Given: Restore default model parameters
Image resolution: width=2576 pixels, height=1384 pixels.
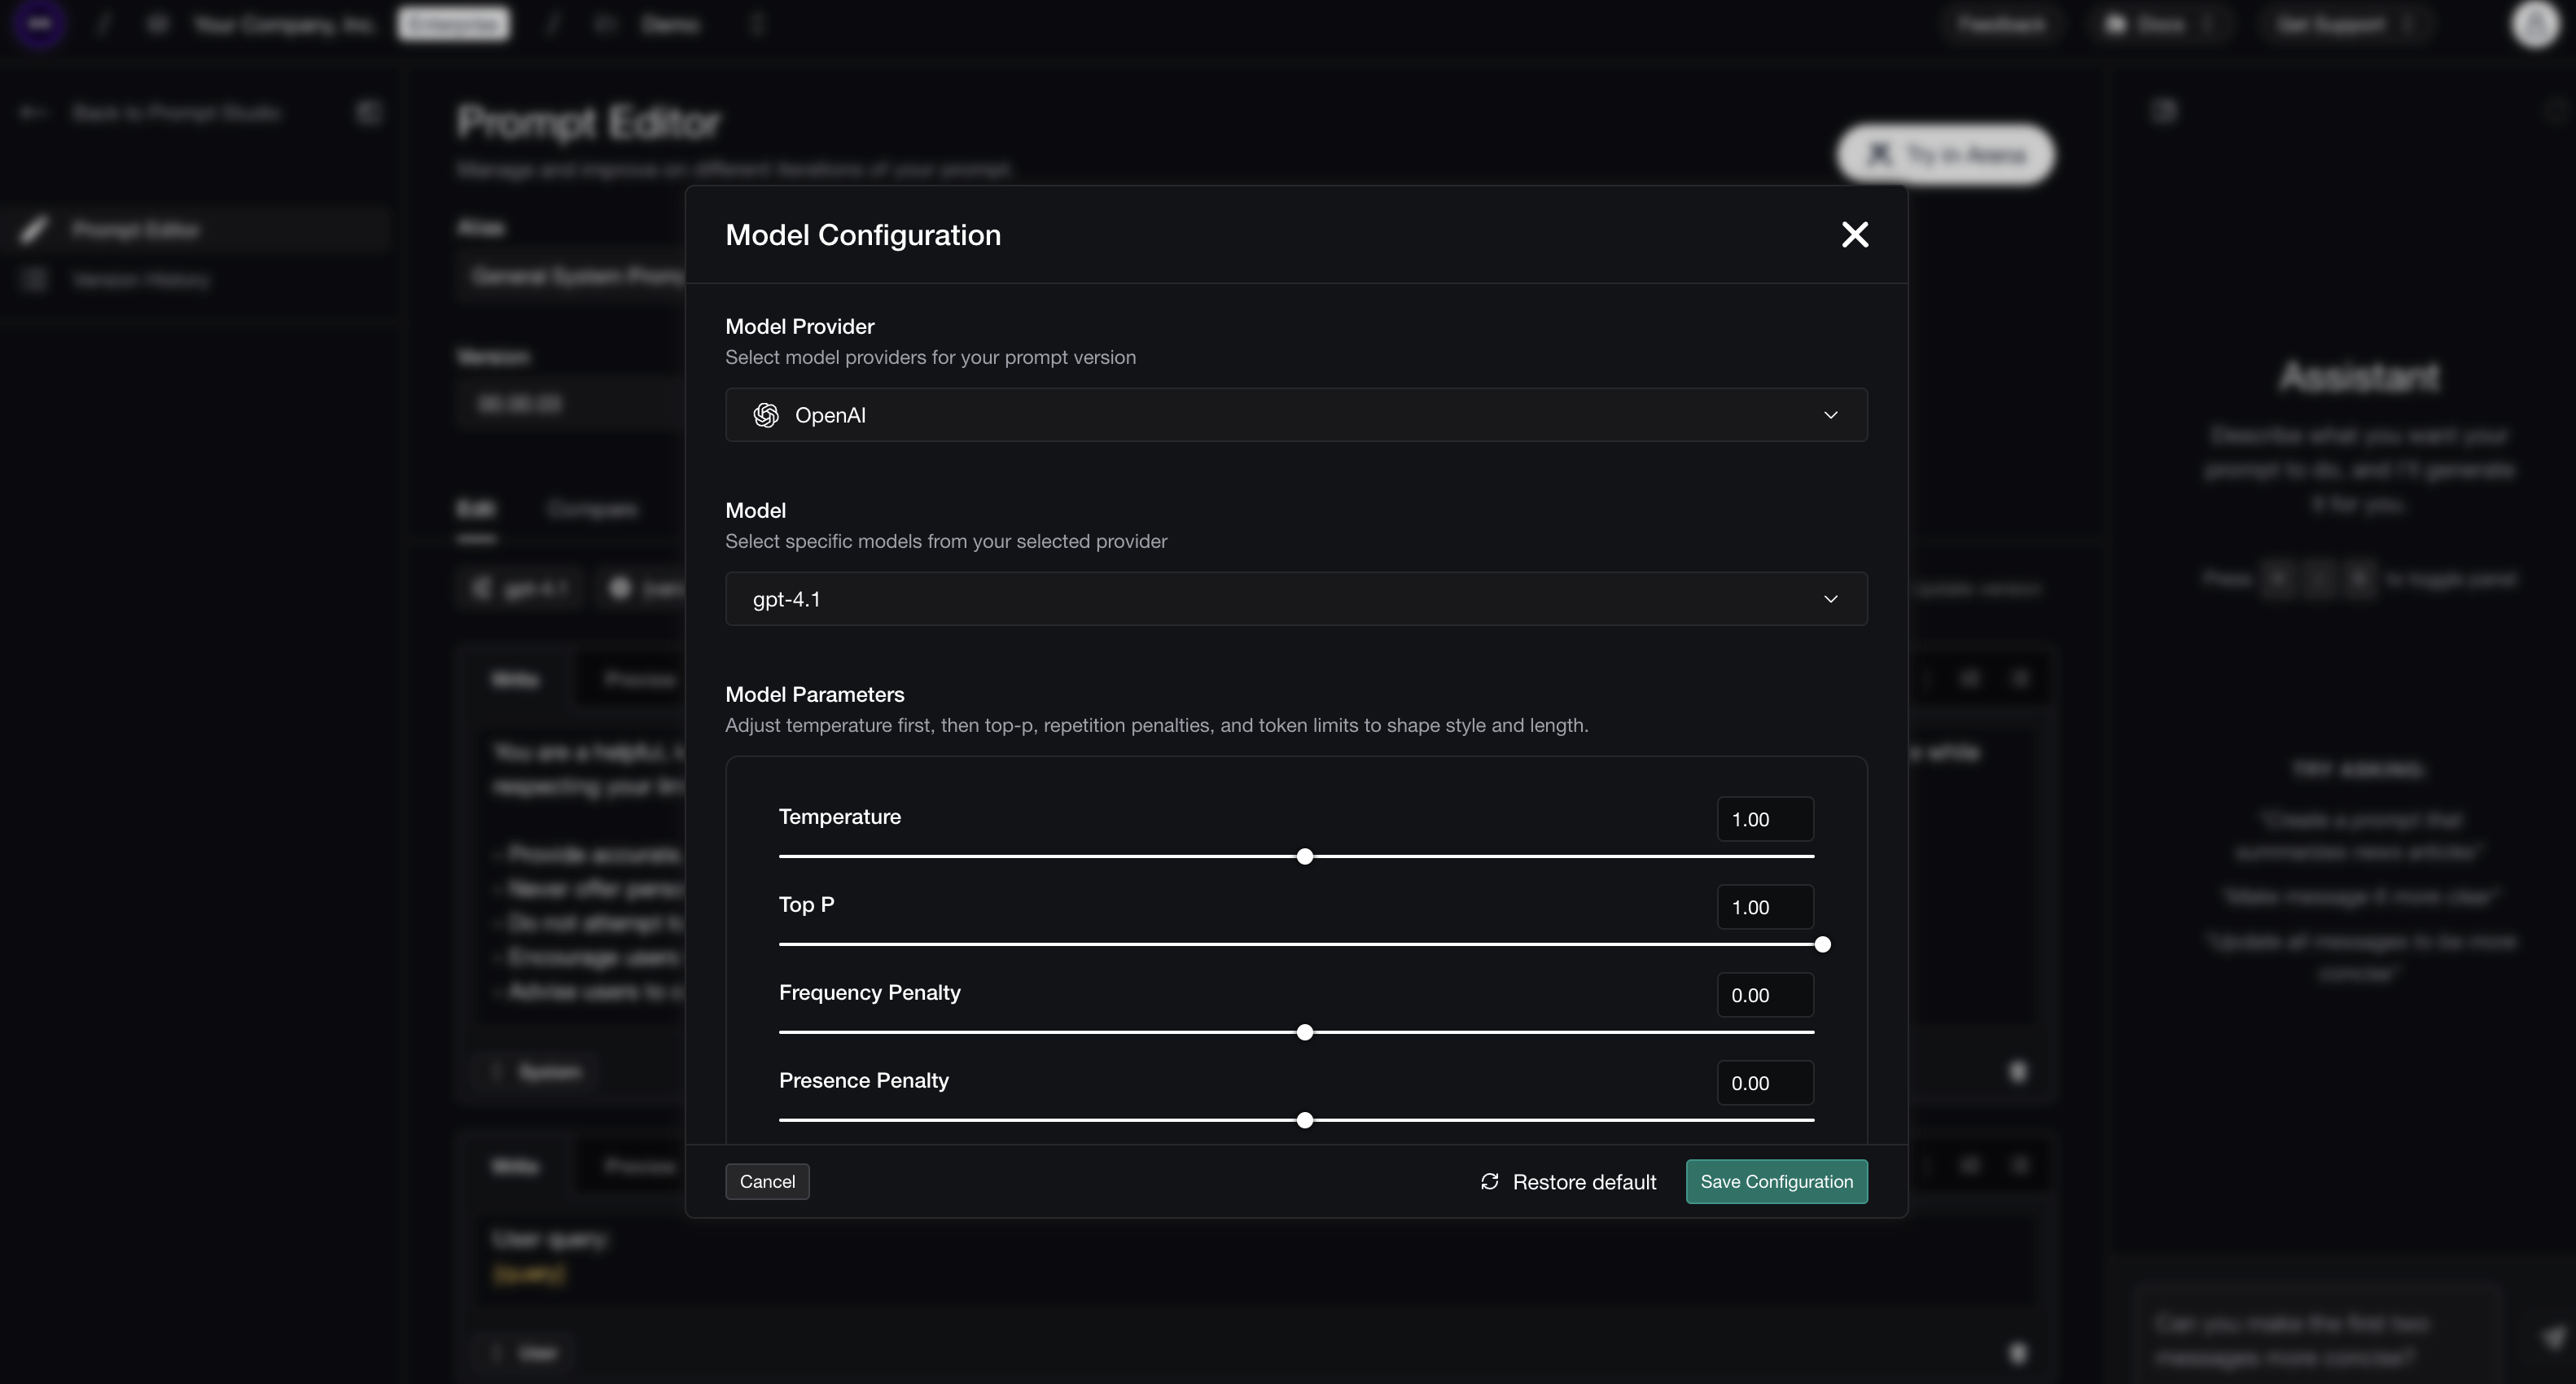Looking at the screenshot, I should [x=1568, y=1182].
